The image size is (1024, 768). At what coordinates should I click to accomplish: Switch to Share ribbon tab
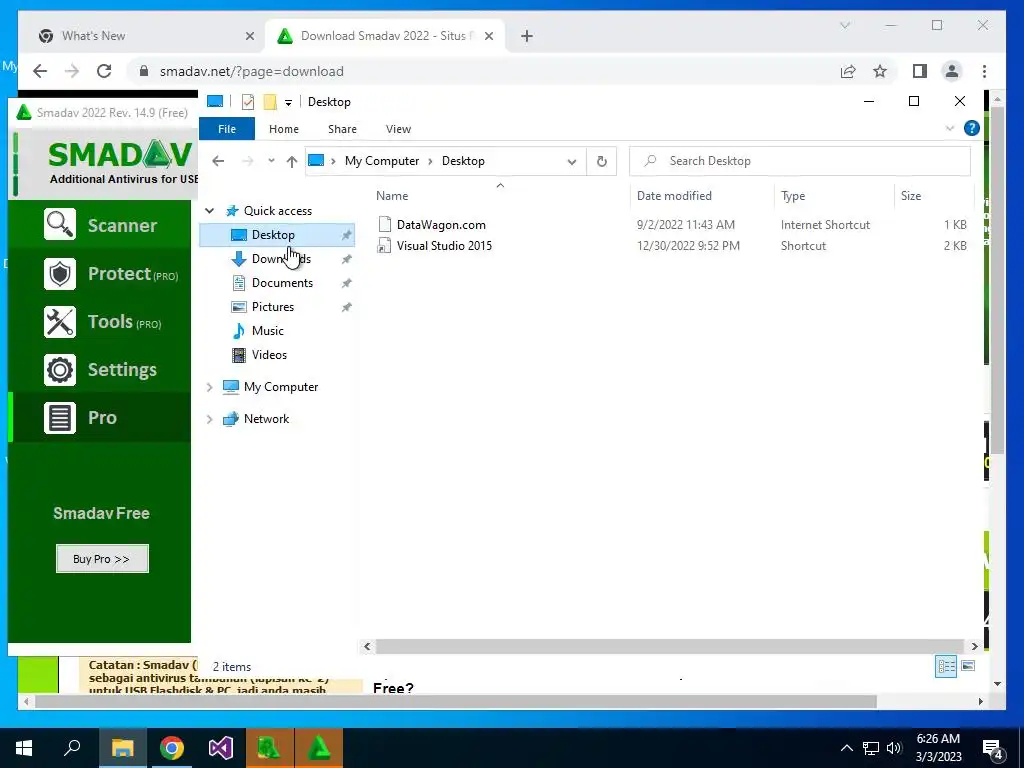(342, 129)
